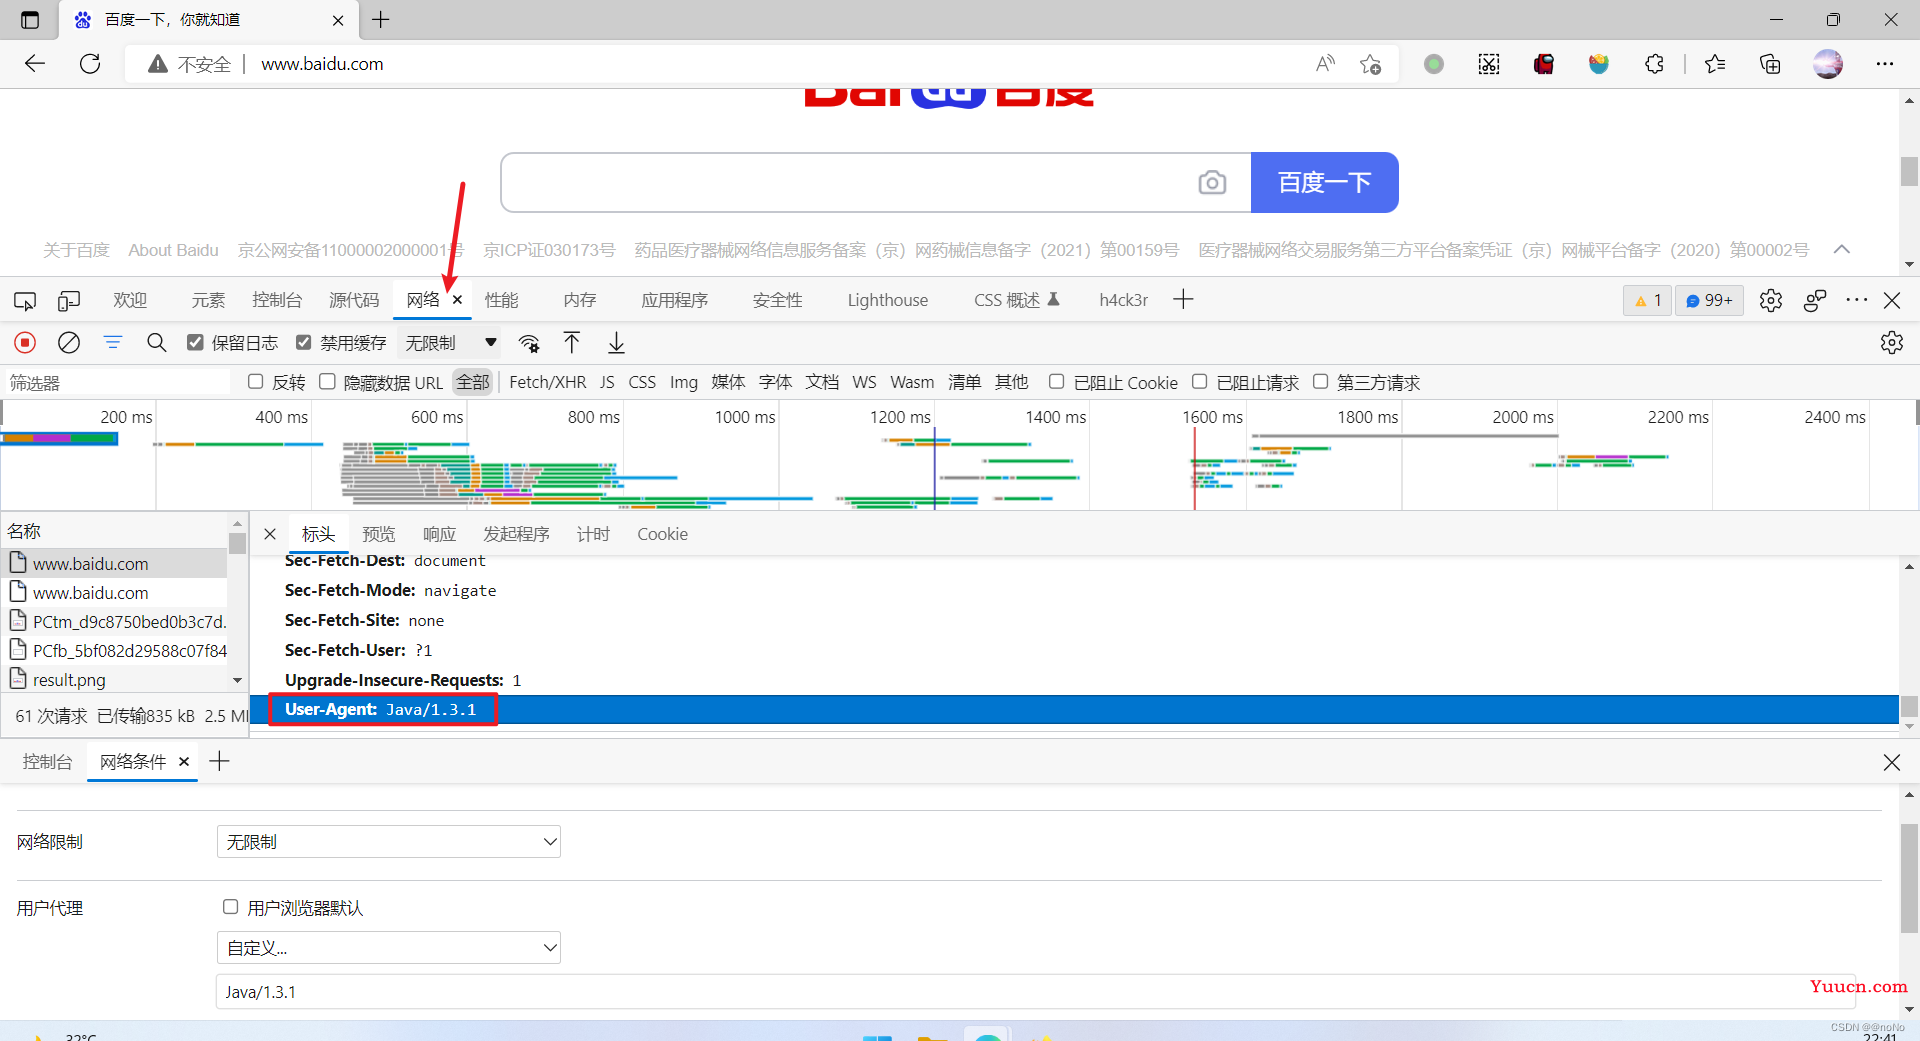The image size is (1920, 1041).
Task: Check the third-party requests checkbox
Action: [x=1321, y=381]
